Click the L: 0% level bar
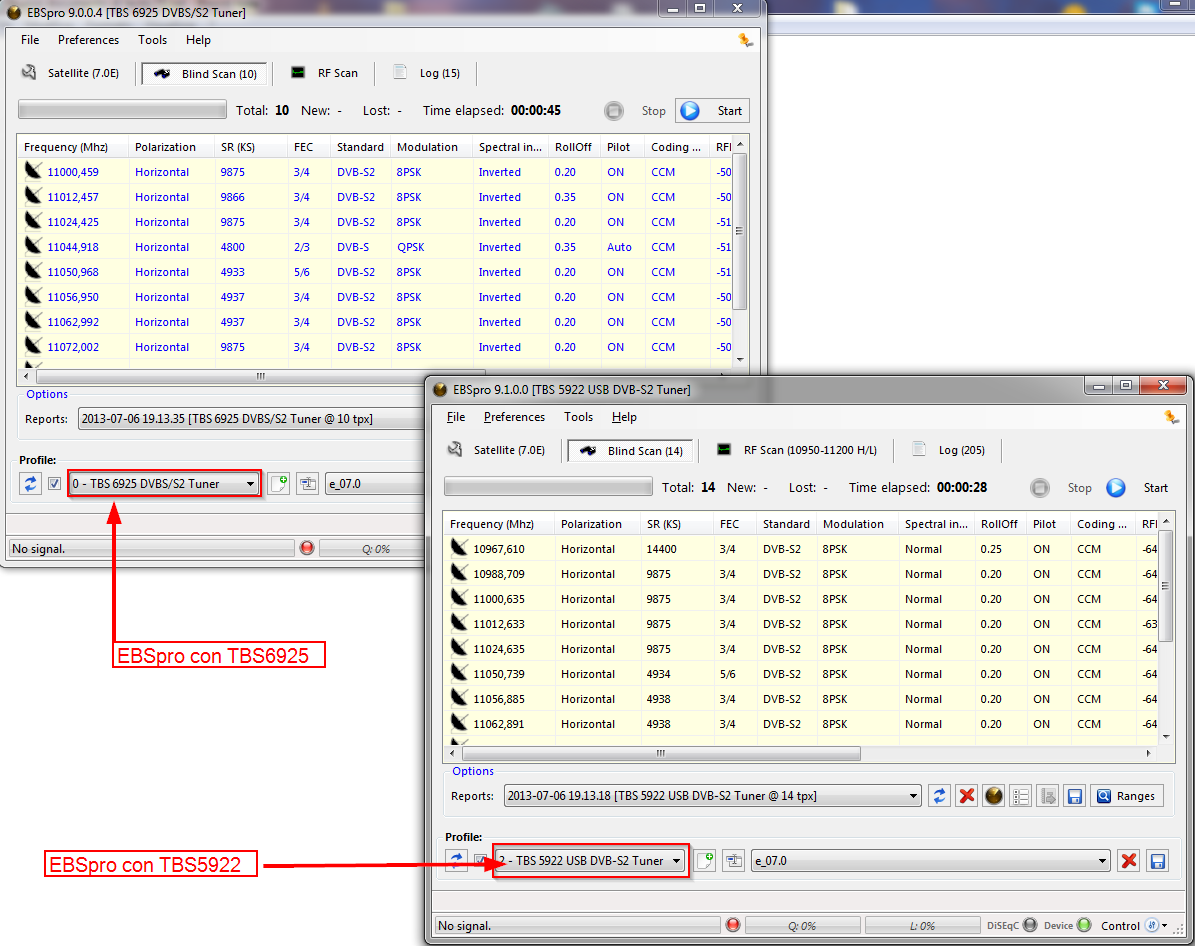The height and width of the screenshot is (946, 1195). [x=922, y=925]
